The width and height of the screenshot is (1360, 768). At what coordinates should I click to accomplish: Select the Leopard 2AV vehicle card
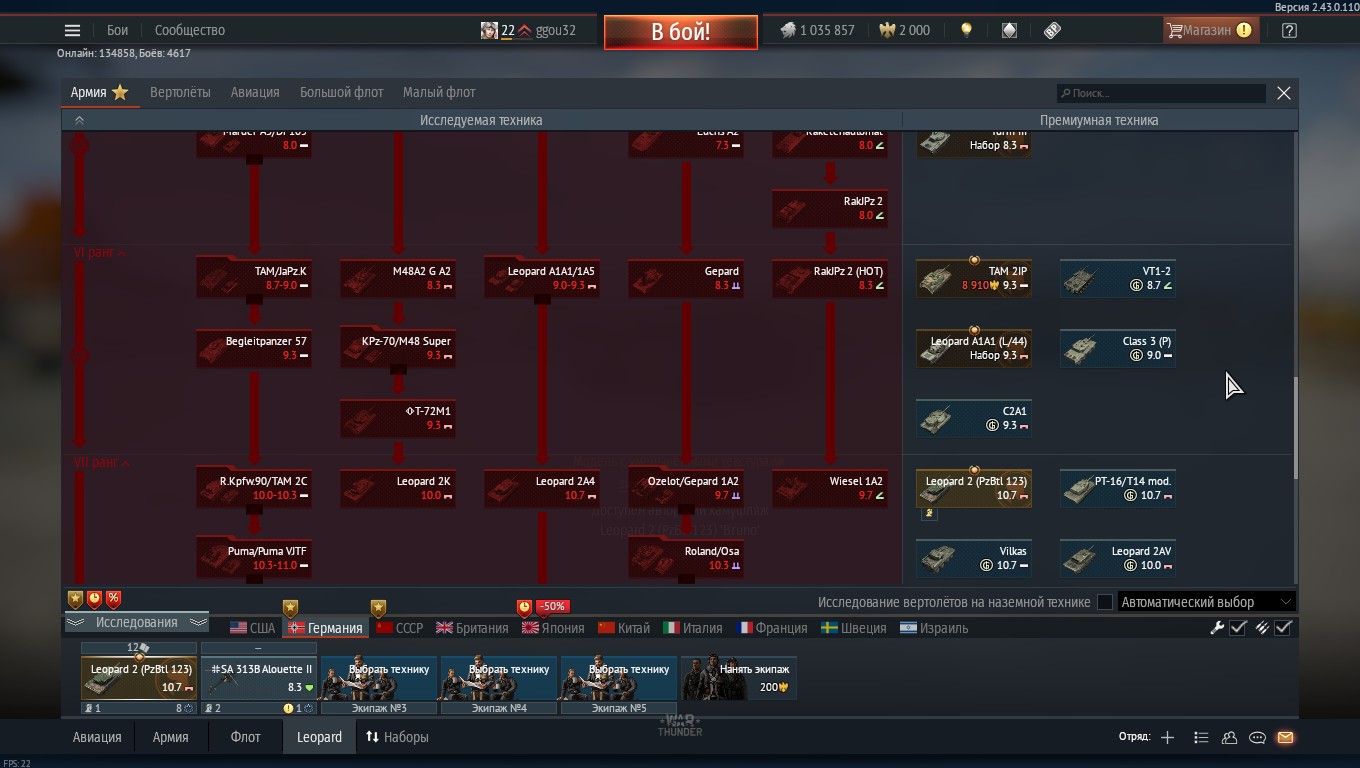1118,558
